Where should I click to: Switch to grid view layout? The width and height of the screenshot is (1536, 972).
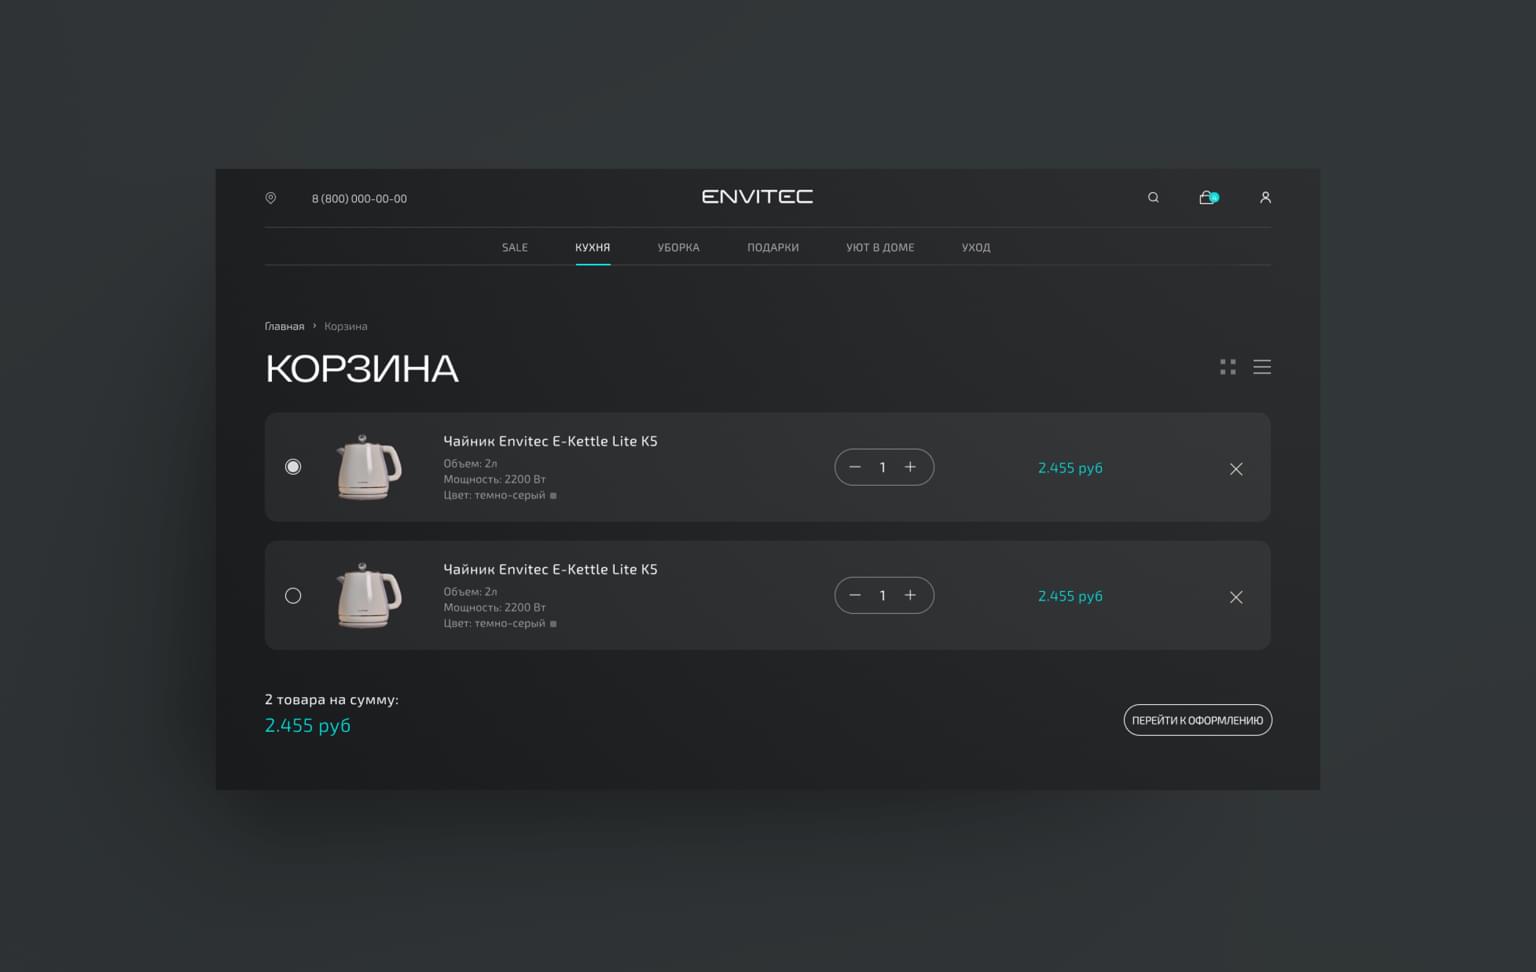coord(1228,367)
